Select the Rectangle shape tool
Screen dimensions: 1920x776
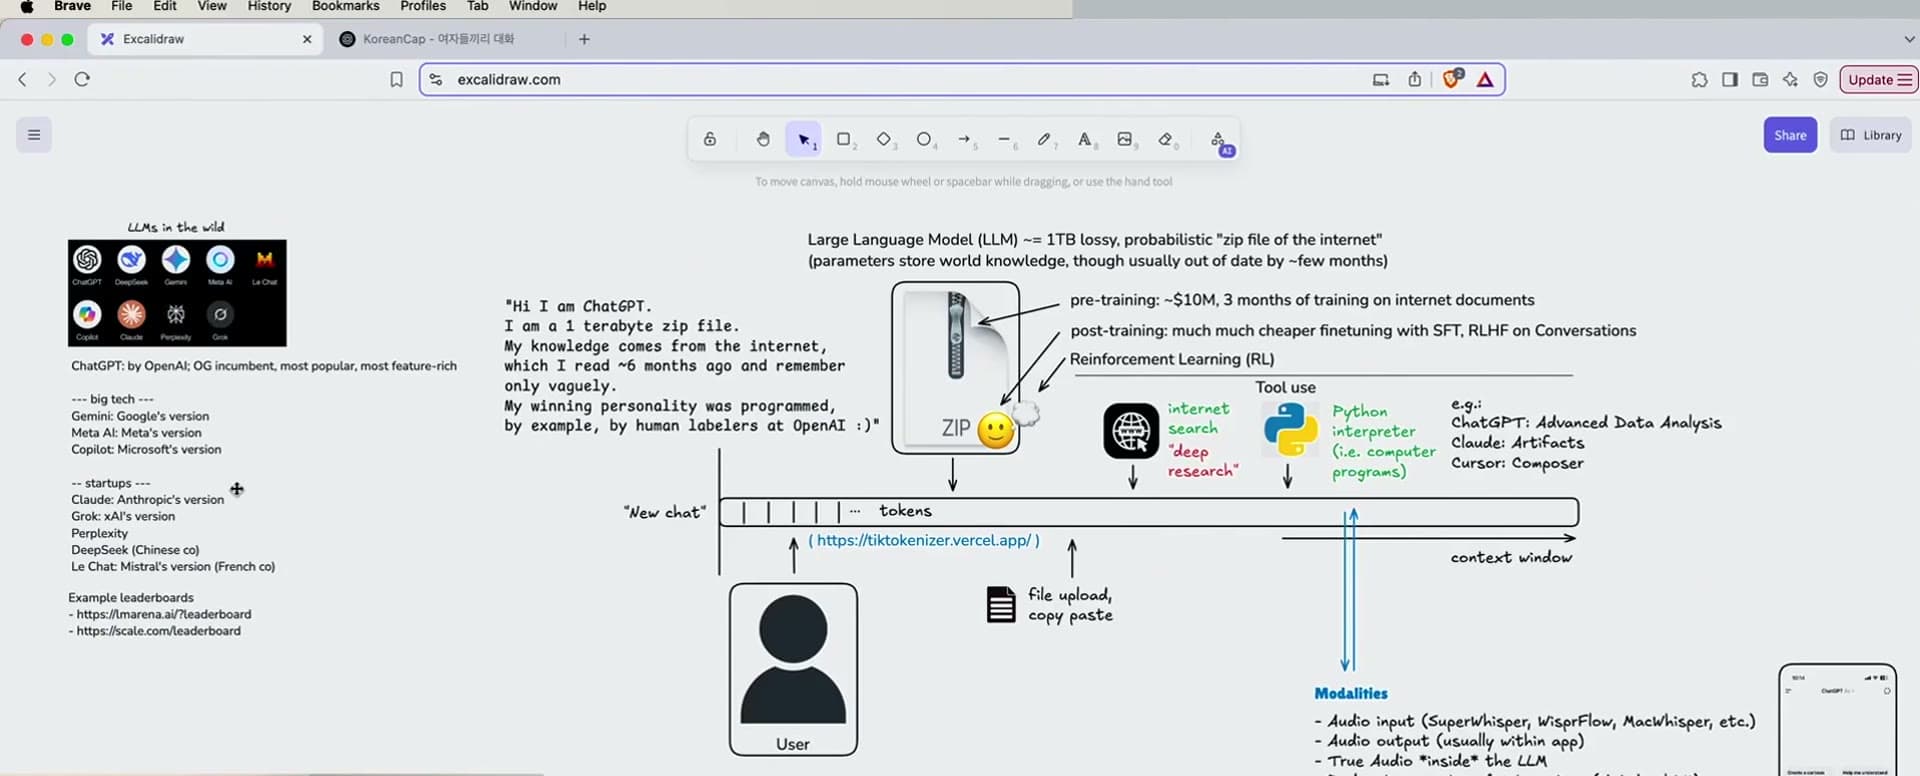coord(844,139)
